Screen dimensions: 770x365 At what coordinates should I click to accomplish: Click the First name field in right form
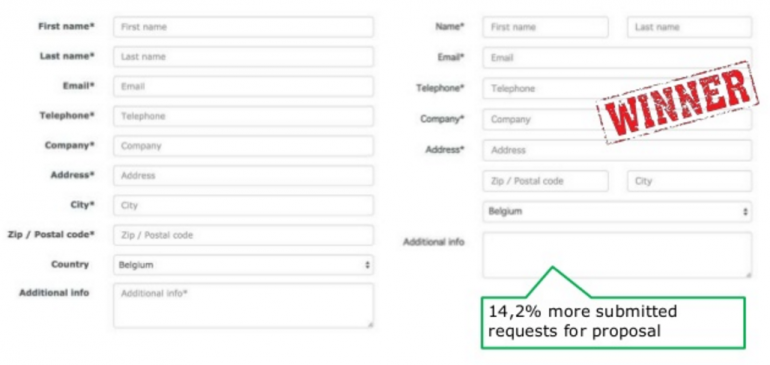545,27
